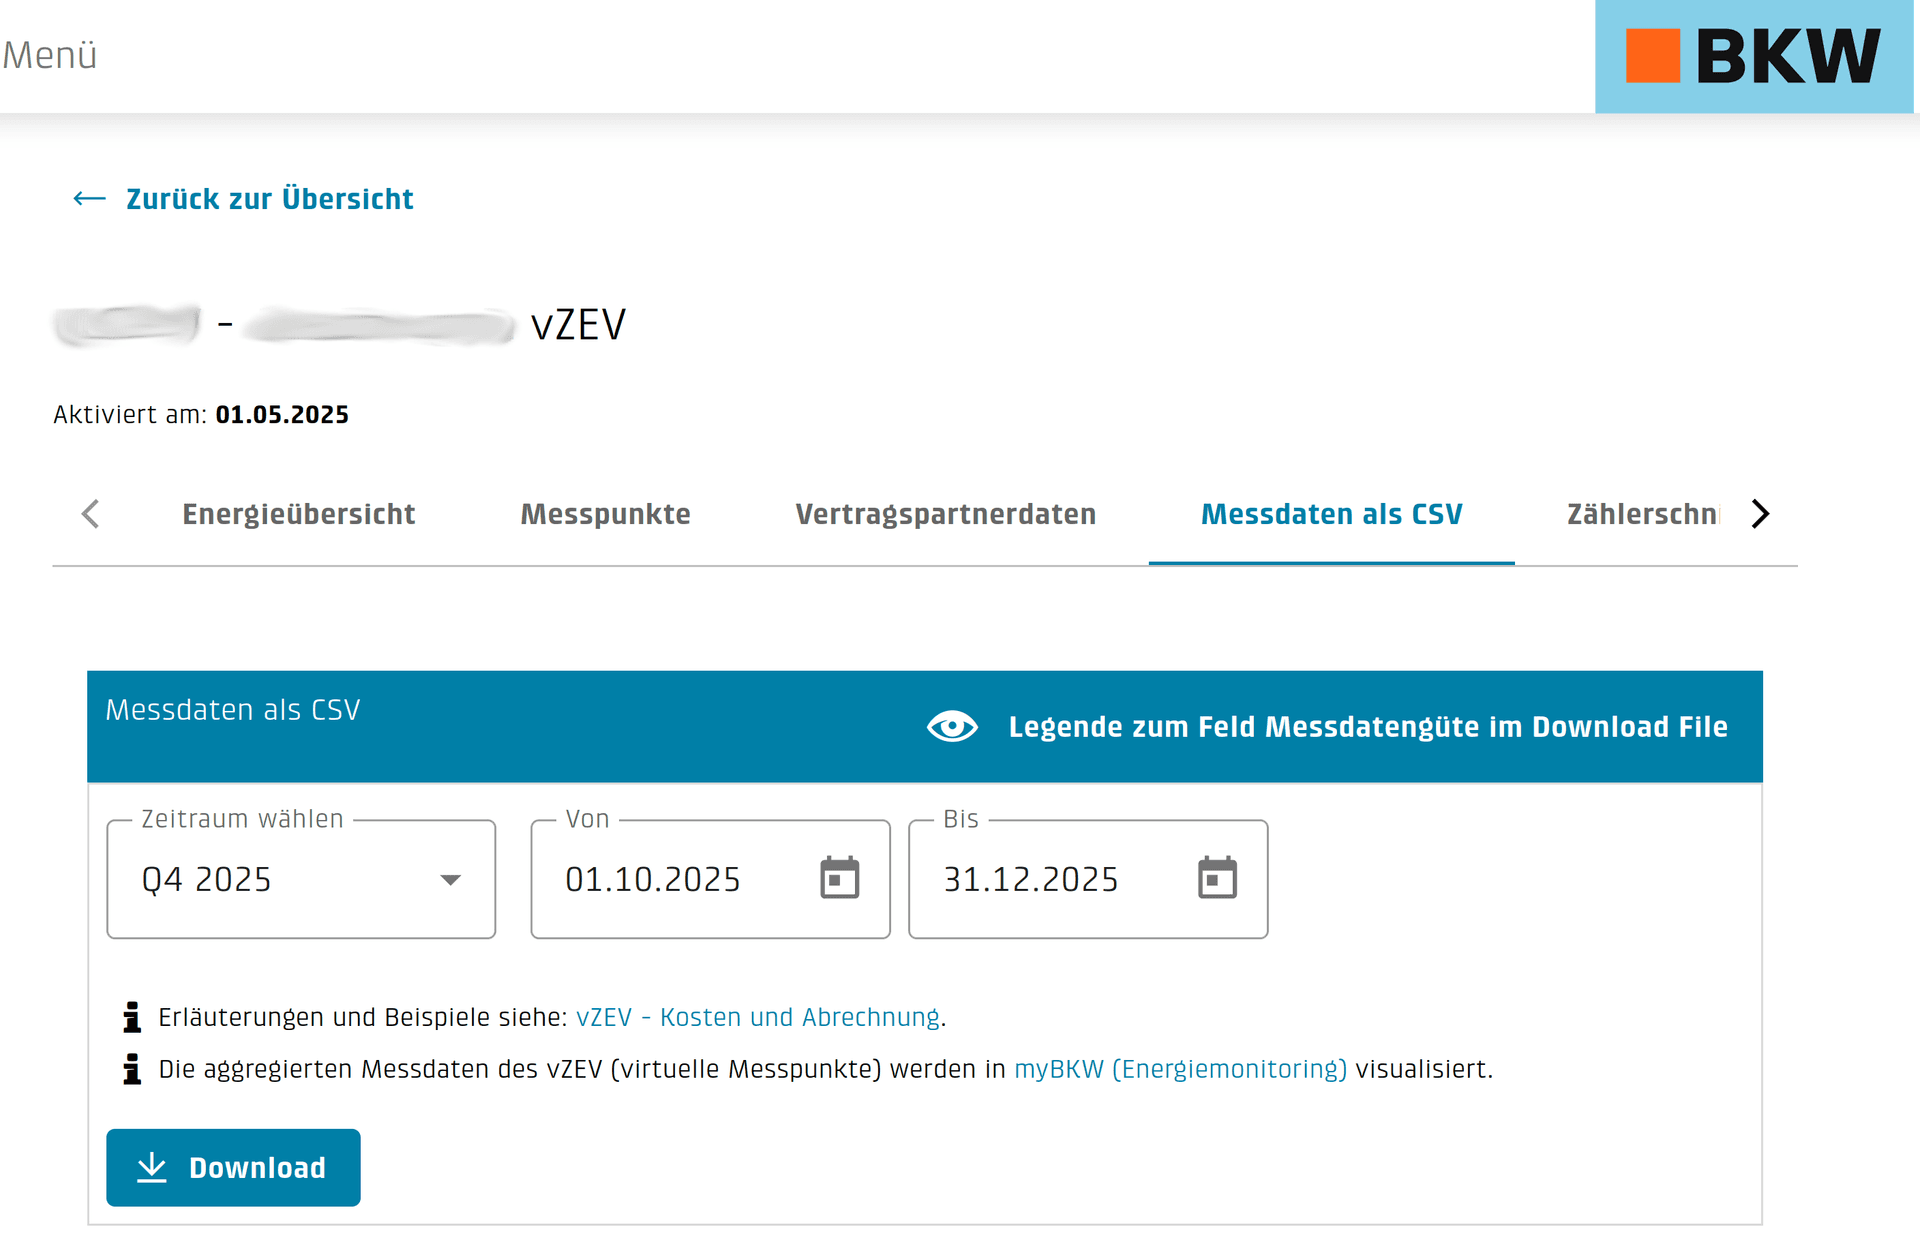Open the Menü navigation
Viewport: 1920px width, 1235px height.
coord(50,55)
